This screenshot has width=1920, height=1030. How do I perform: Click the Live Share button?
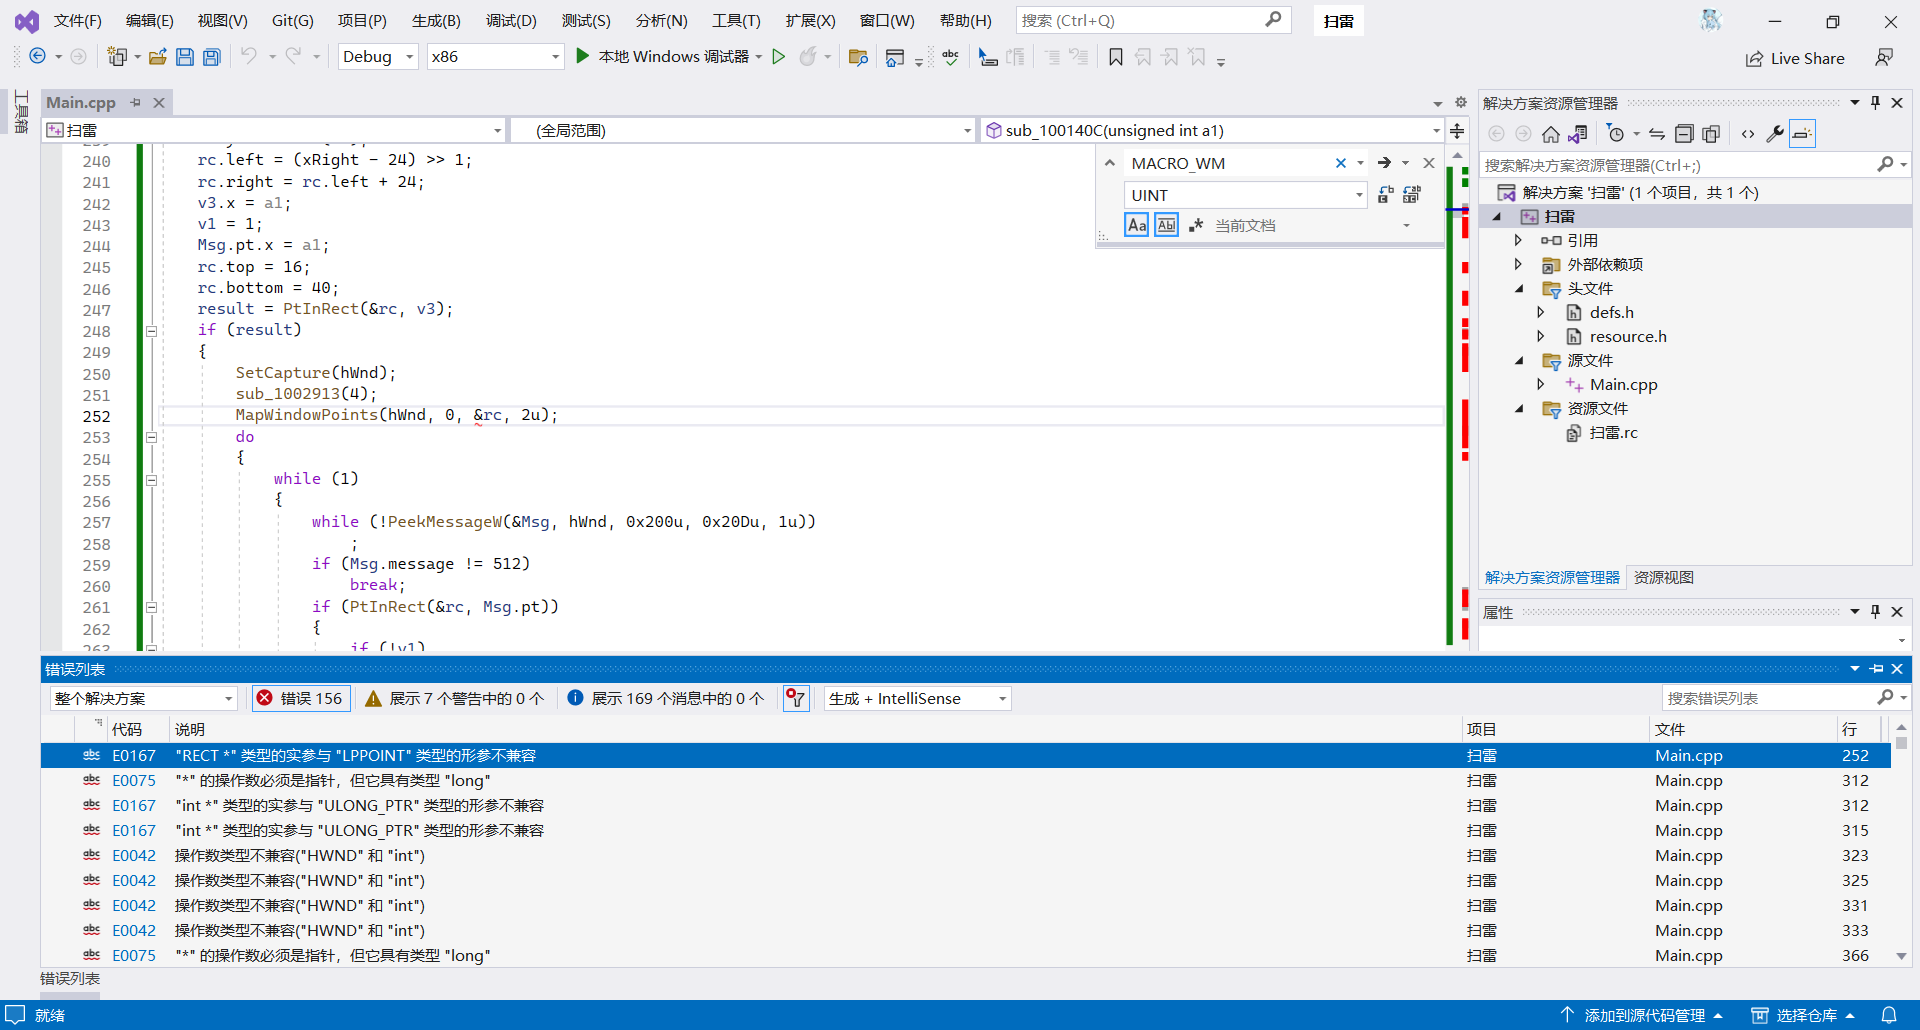1795,58
